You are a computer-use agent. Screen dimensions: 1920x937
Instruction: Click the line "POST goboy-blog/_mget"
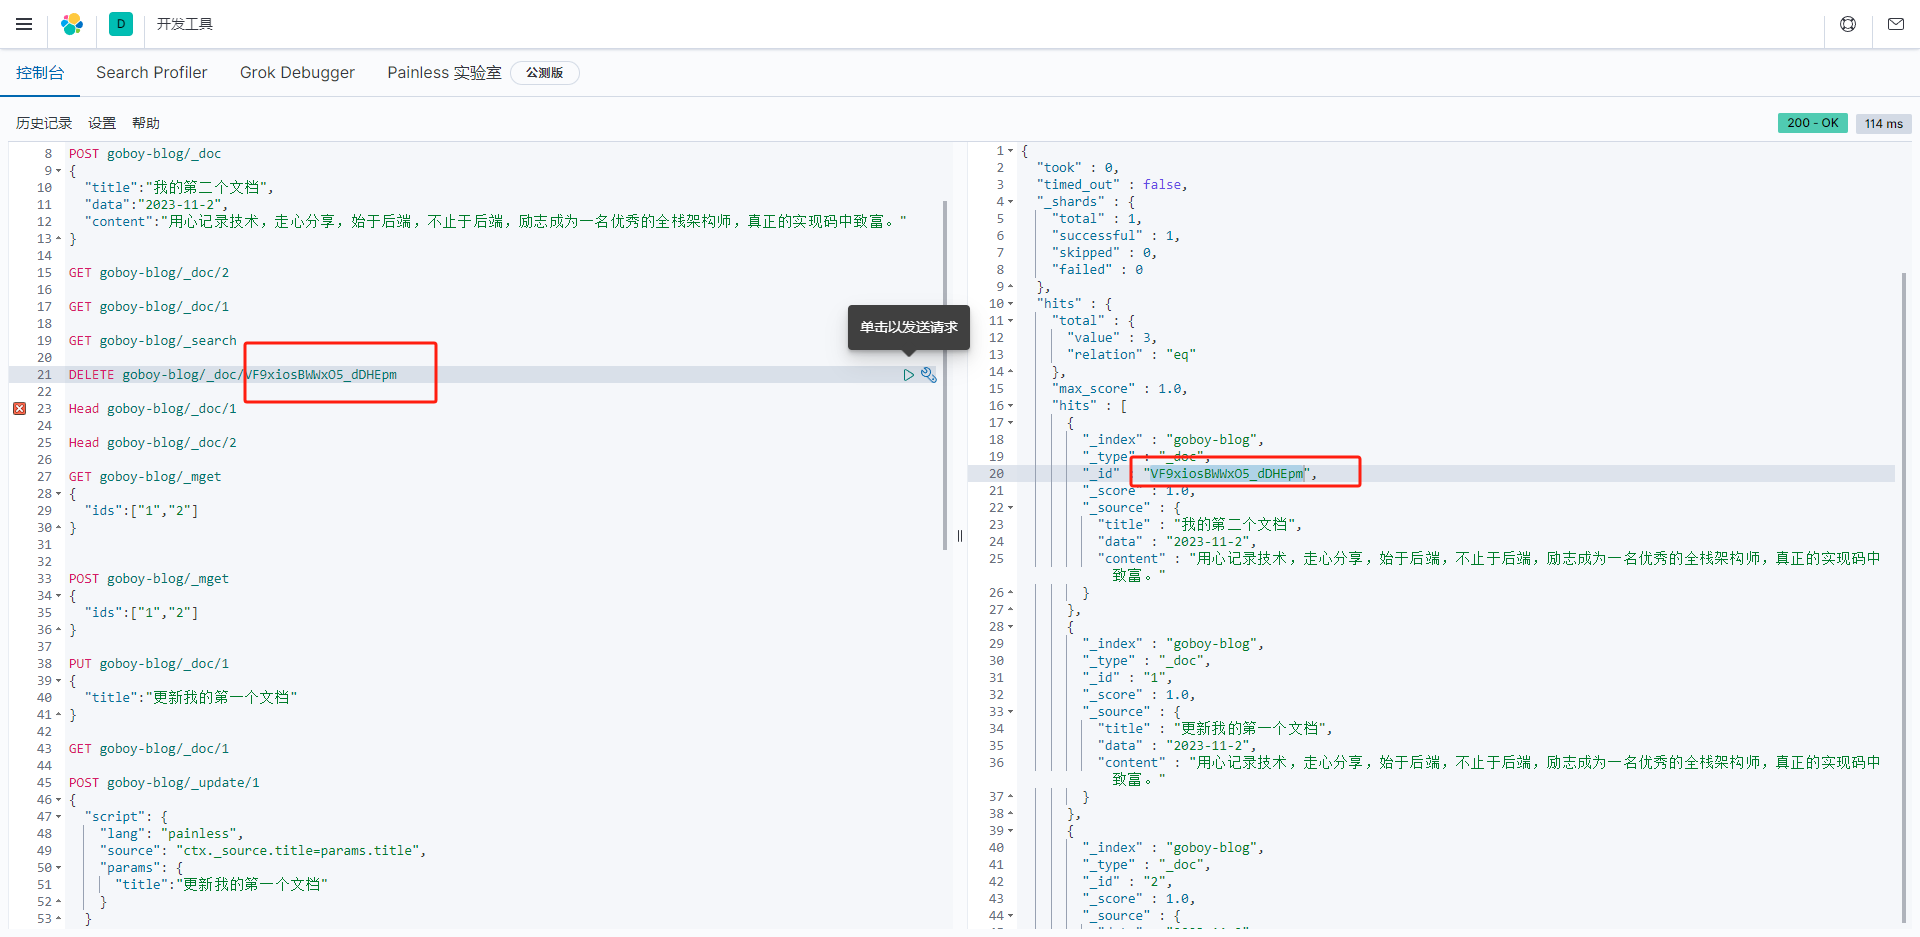[x=149, y=579]
